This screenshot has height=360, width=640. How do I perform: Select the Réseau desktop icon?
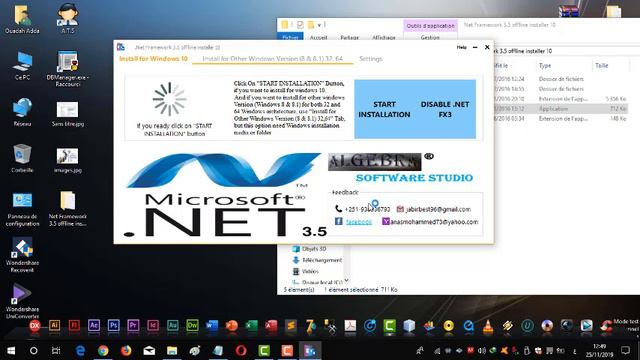[x=22, y=112]
